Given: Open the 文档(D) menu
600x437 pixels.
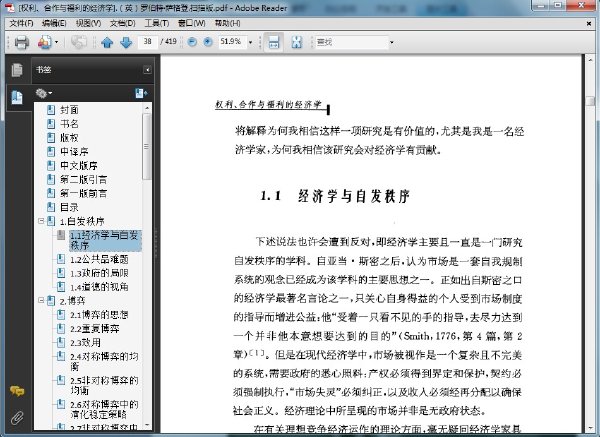Looking at the screenshot, I should [x=122, y=23].
